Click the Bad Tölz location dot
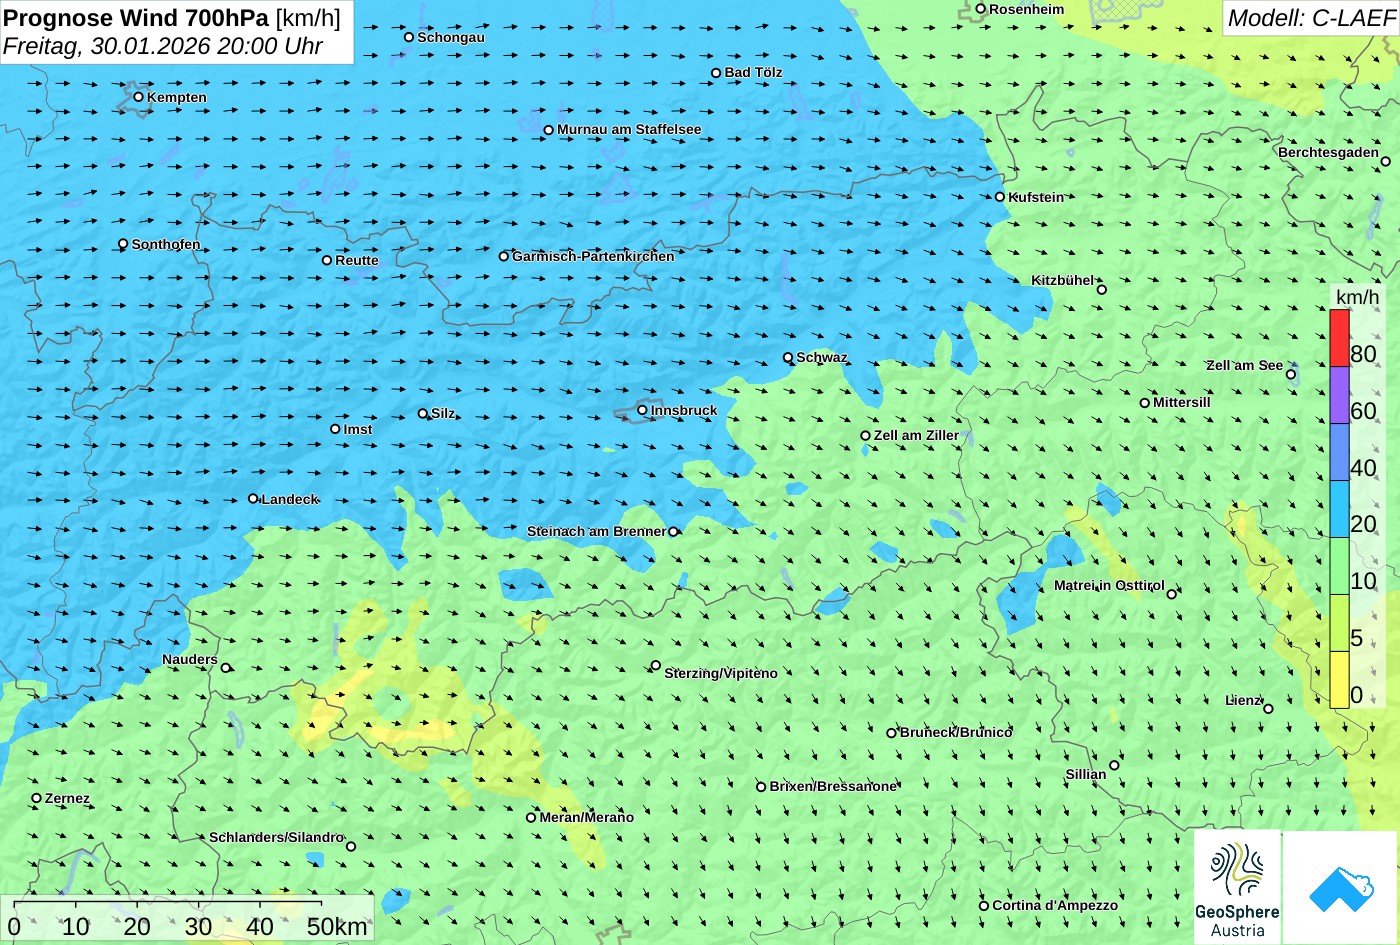 pyautogui.click(x=716, y=72)
